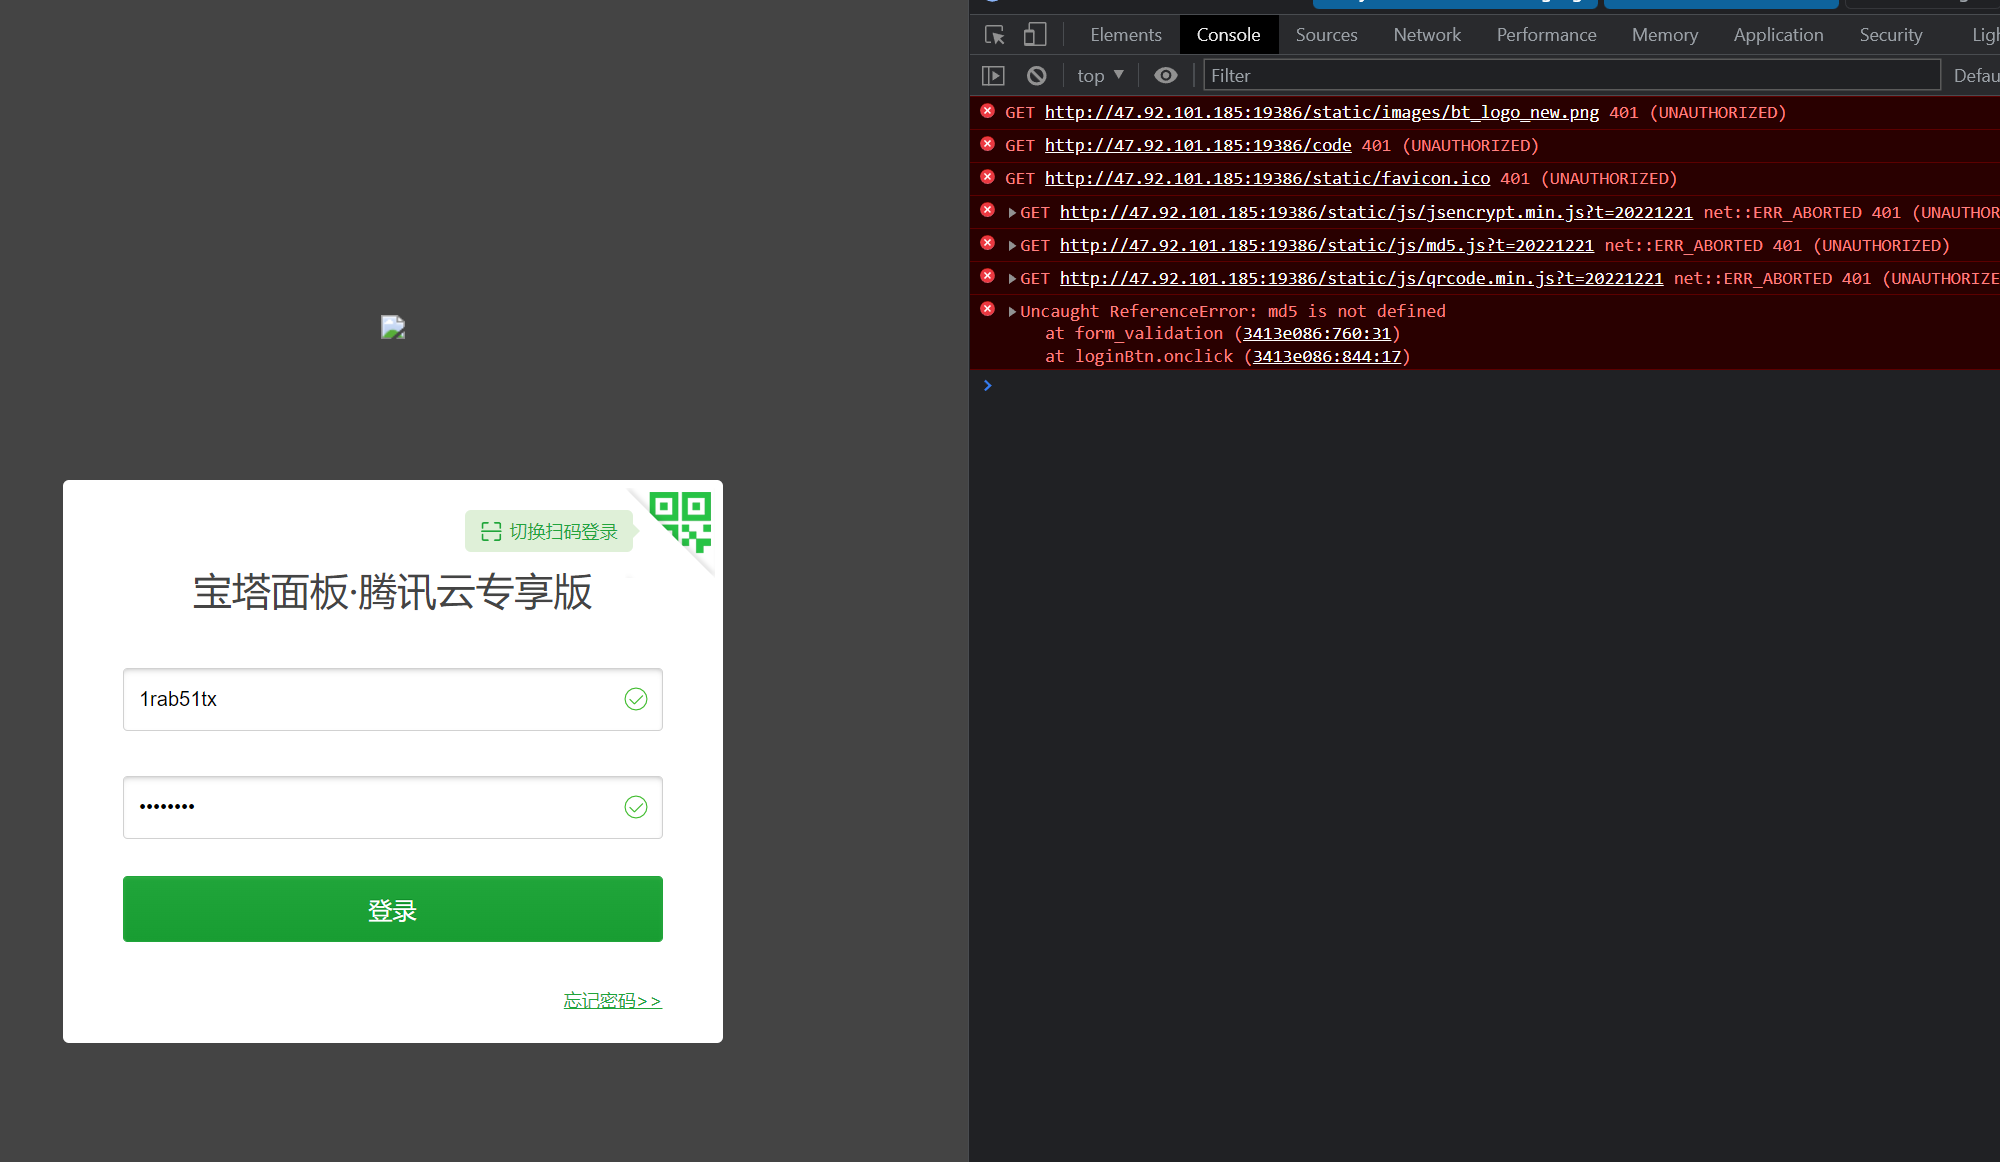Click 'md5 is not defined' error text

(1356, 312)
